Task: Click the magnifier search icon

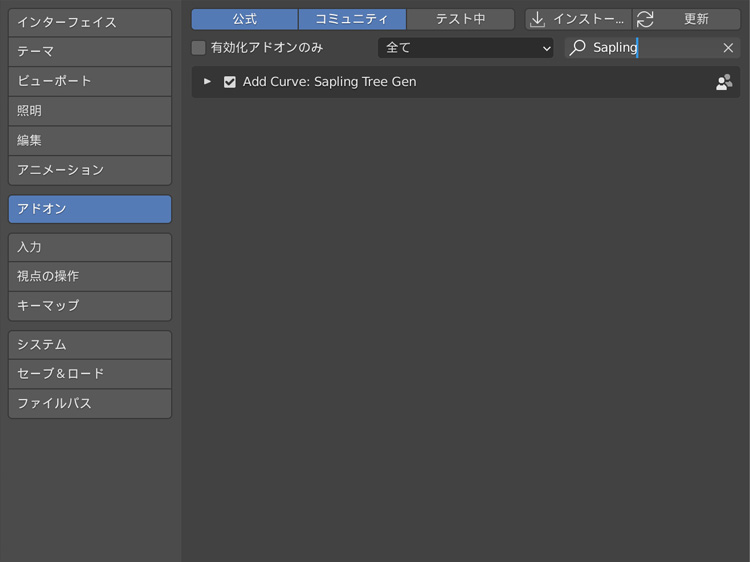Action: [x=577, y=48]
